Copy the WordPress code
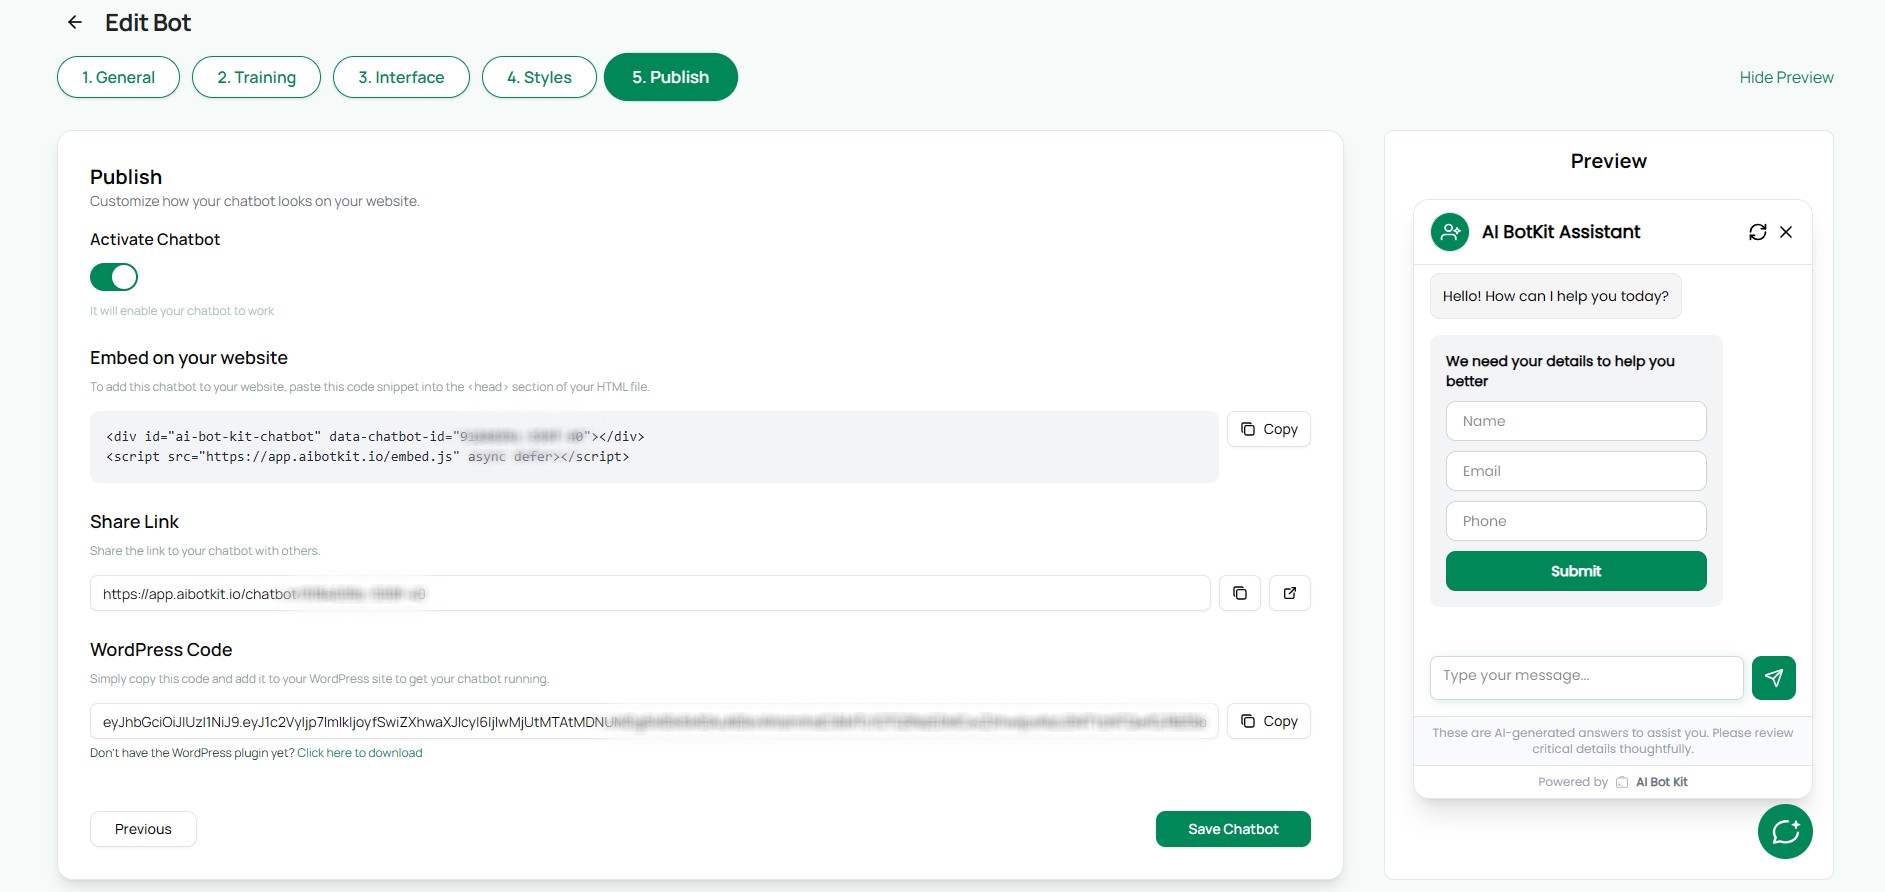 (x=1268, y=721)
